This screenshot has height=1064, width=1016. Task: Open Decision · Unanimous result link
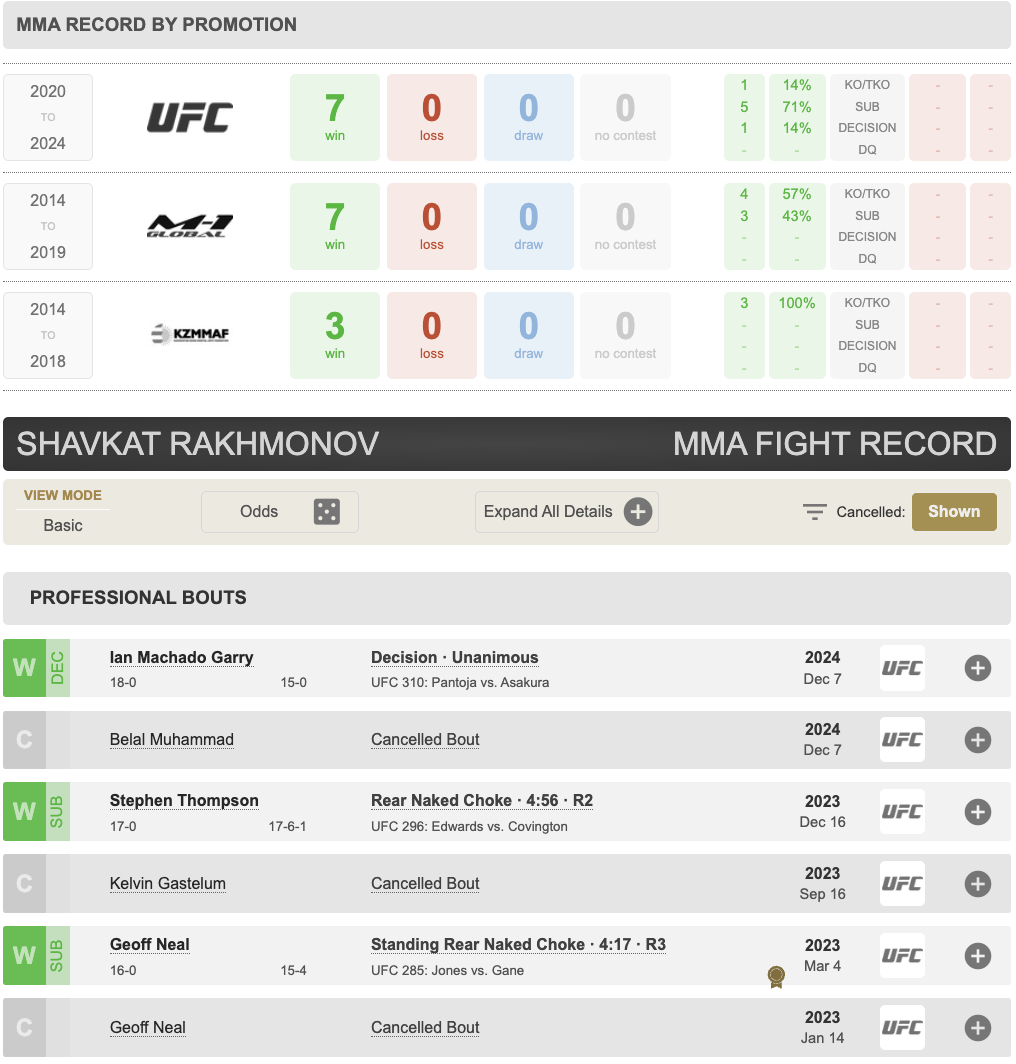click(454, 657)
